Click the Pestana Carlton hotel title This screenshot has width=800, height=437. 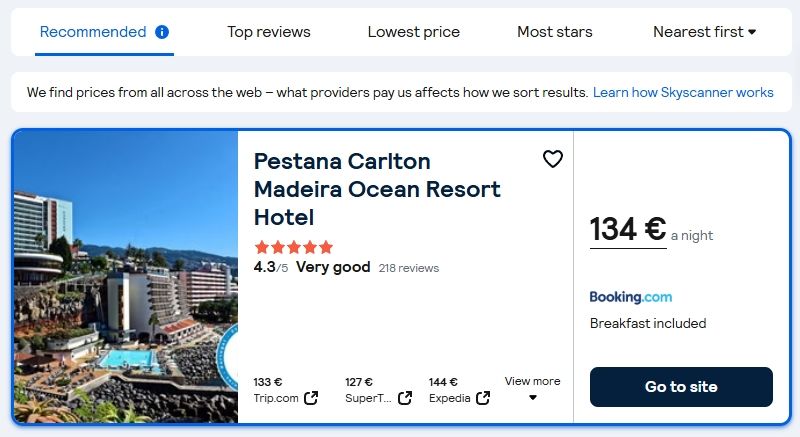[x=377, y=189]
